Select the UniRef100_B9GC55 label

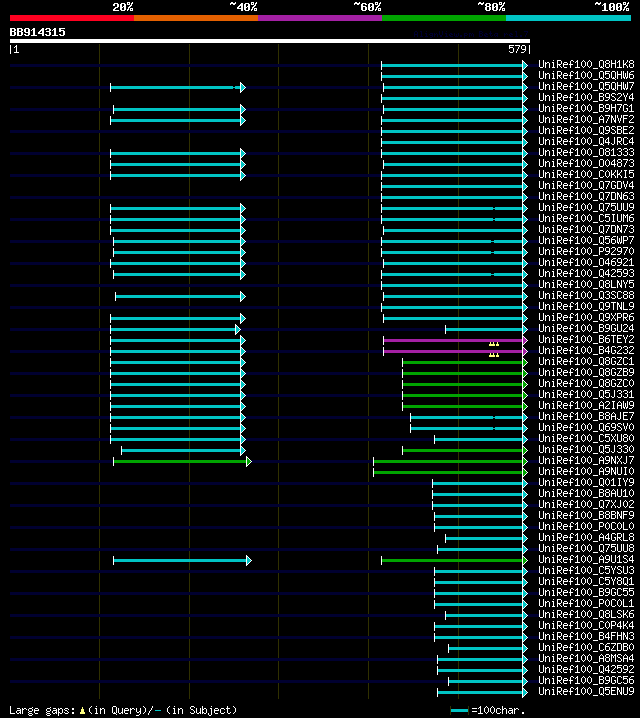click(x=586, y=592)
